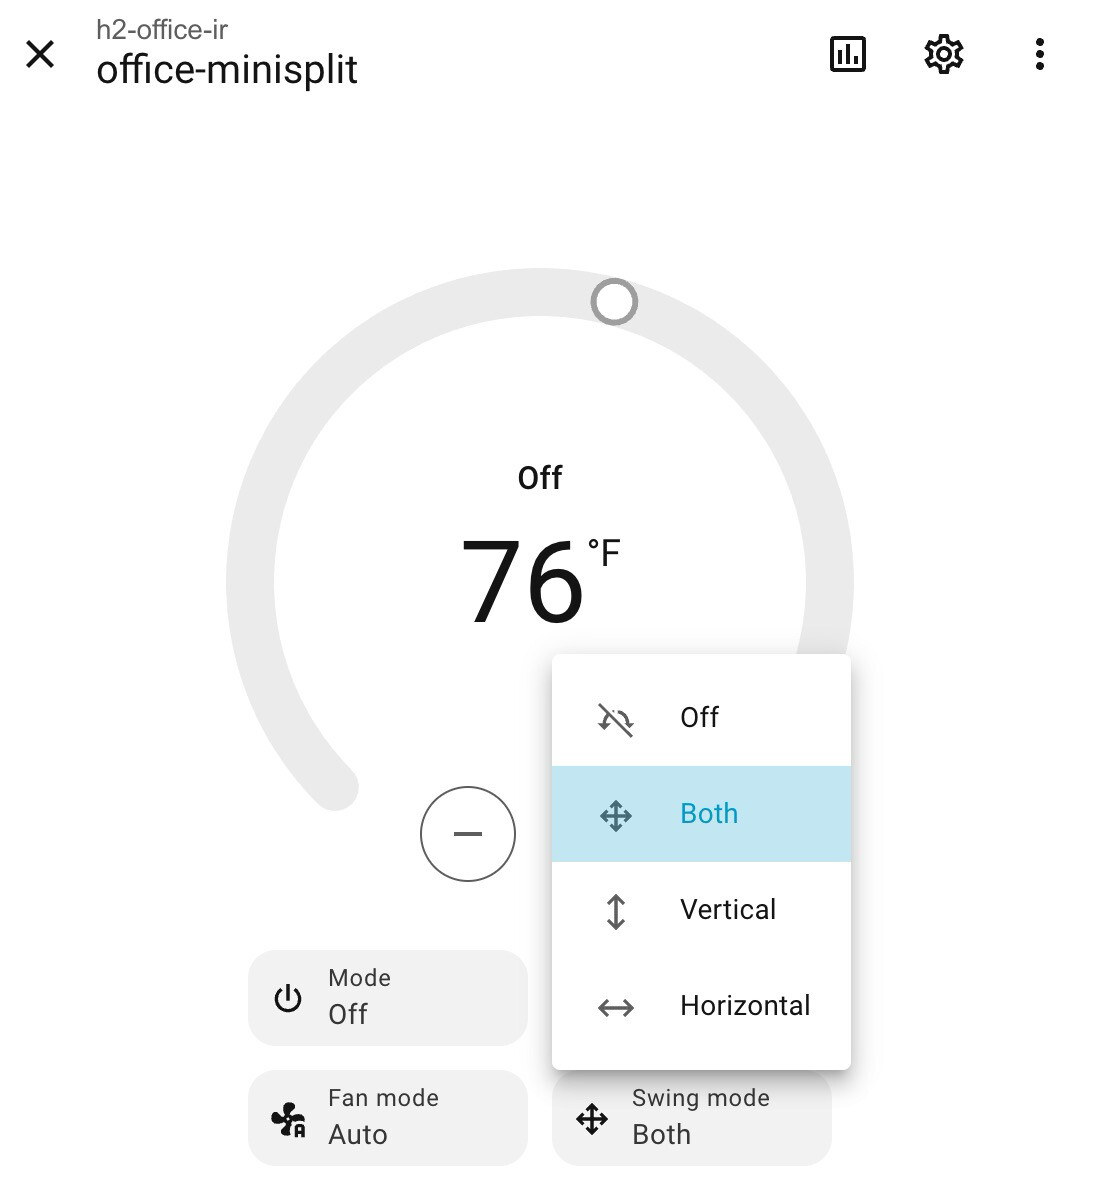1110x1194 pixels.
Task: Decrease temperature with the minus button
Action: 467,834
